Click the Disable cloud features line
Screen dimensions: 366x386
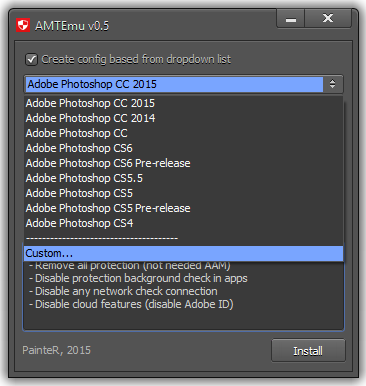tap(131, 304)
